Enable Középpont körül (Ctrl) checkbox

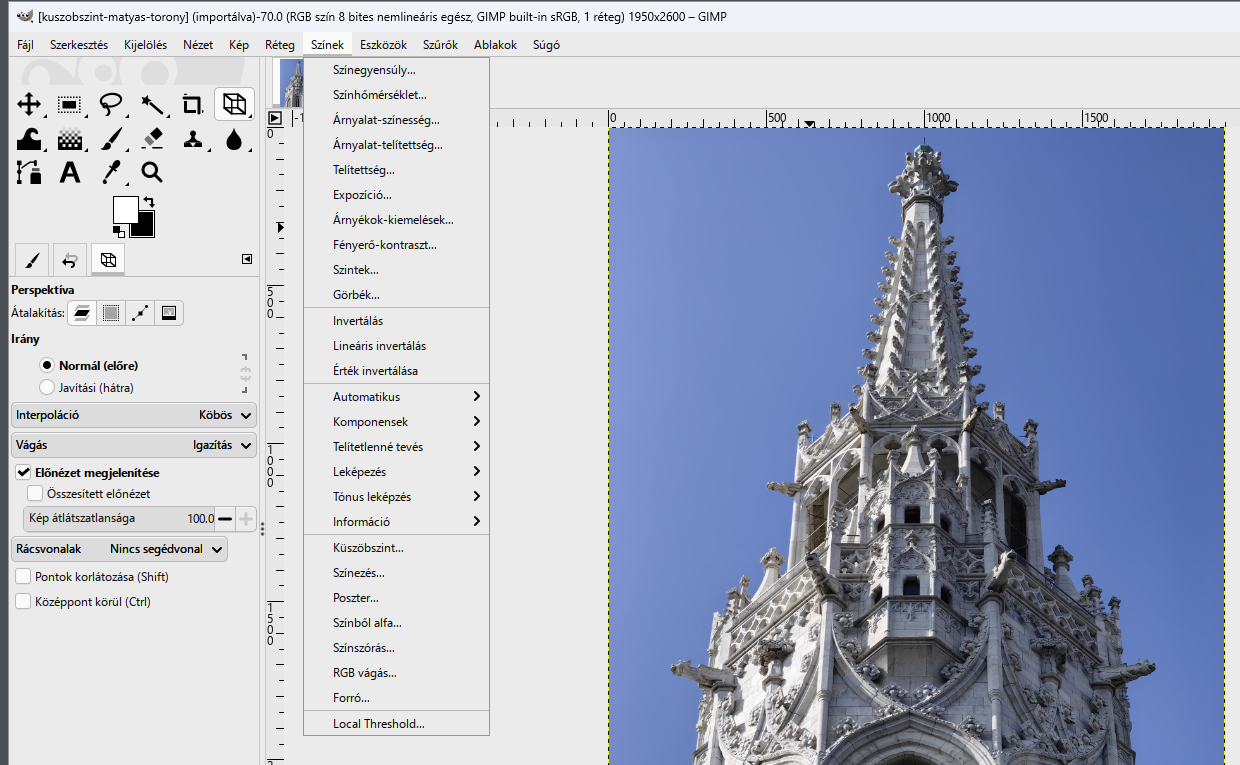tap(23, 602)
